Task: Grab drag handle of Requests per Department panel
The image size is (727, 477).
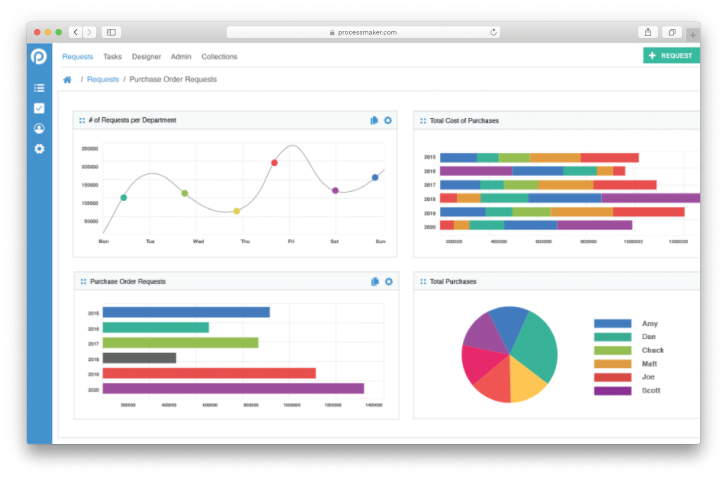Action: tap(82, 121)
